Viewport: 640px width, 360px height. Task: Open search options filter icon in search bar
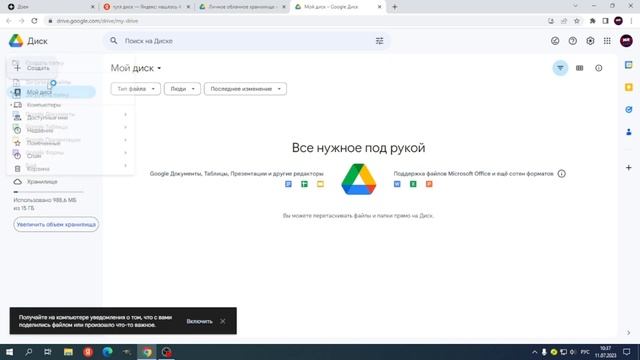tap(380, 41)
